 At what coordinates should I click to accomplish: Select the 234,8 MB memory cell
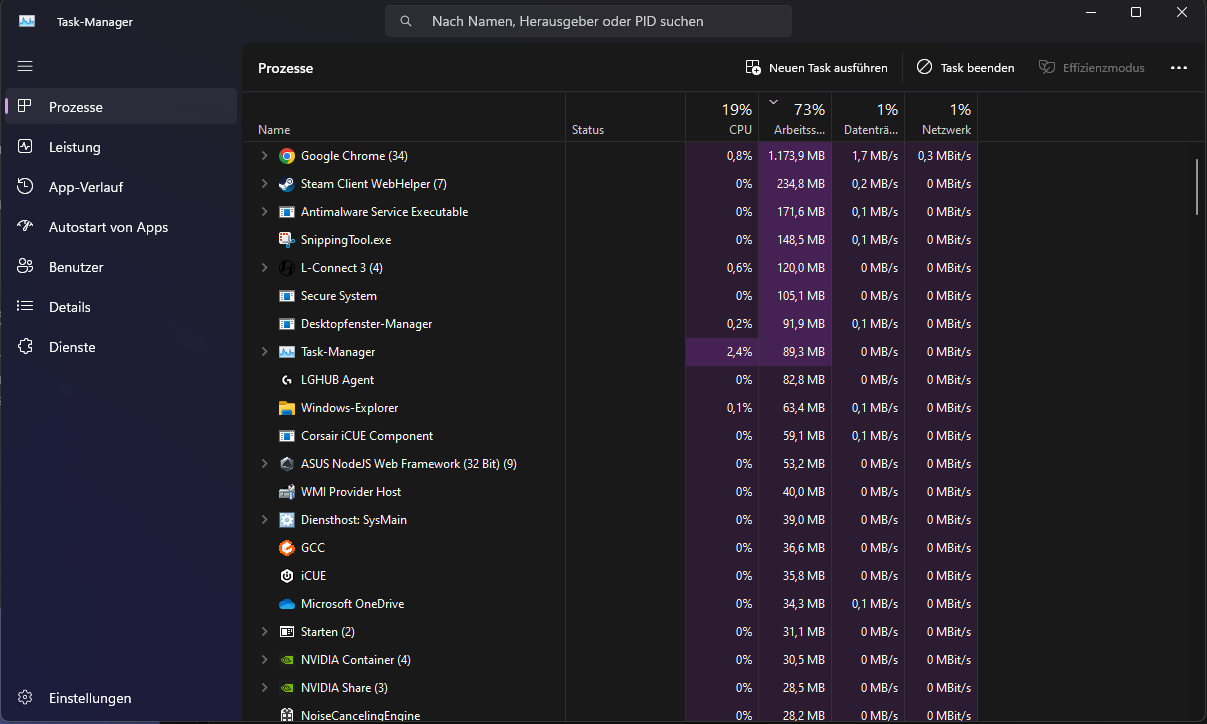[x=795, y=184]
